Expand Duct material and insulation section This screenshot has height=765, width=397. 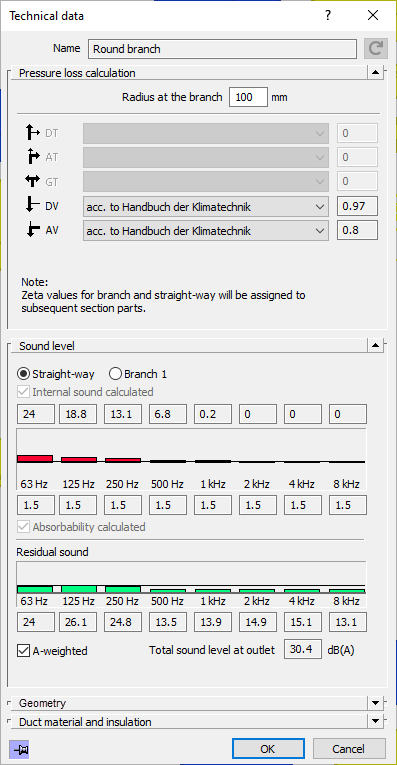point(375,721)
